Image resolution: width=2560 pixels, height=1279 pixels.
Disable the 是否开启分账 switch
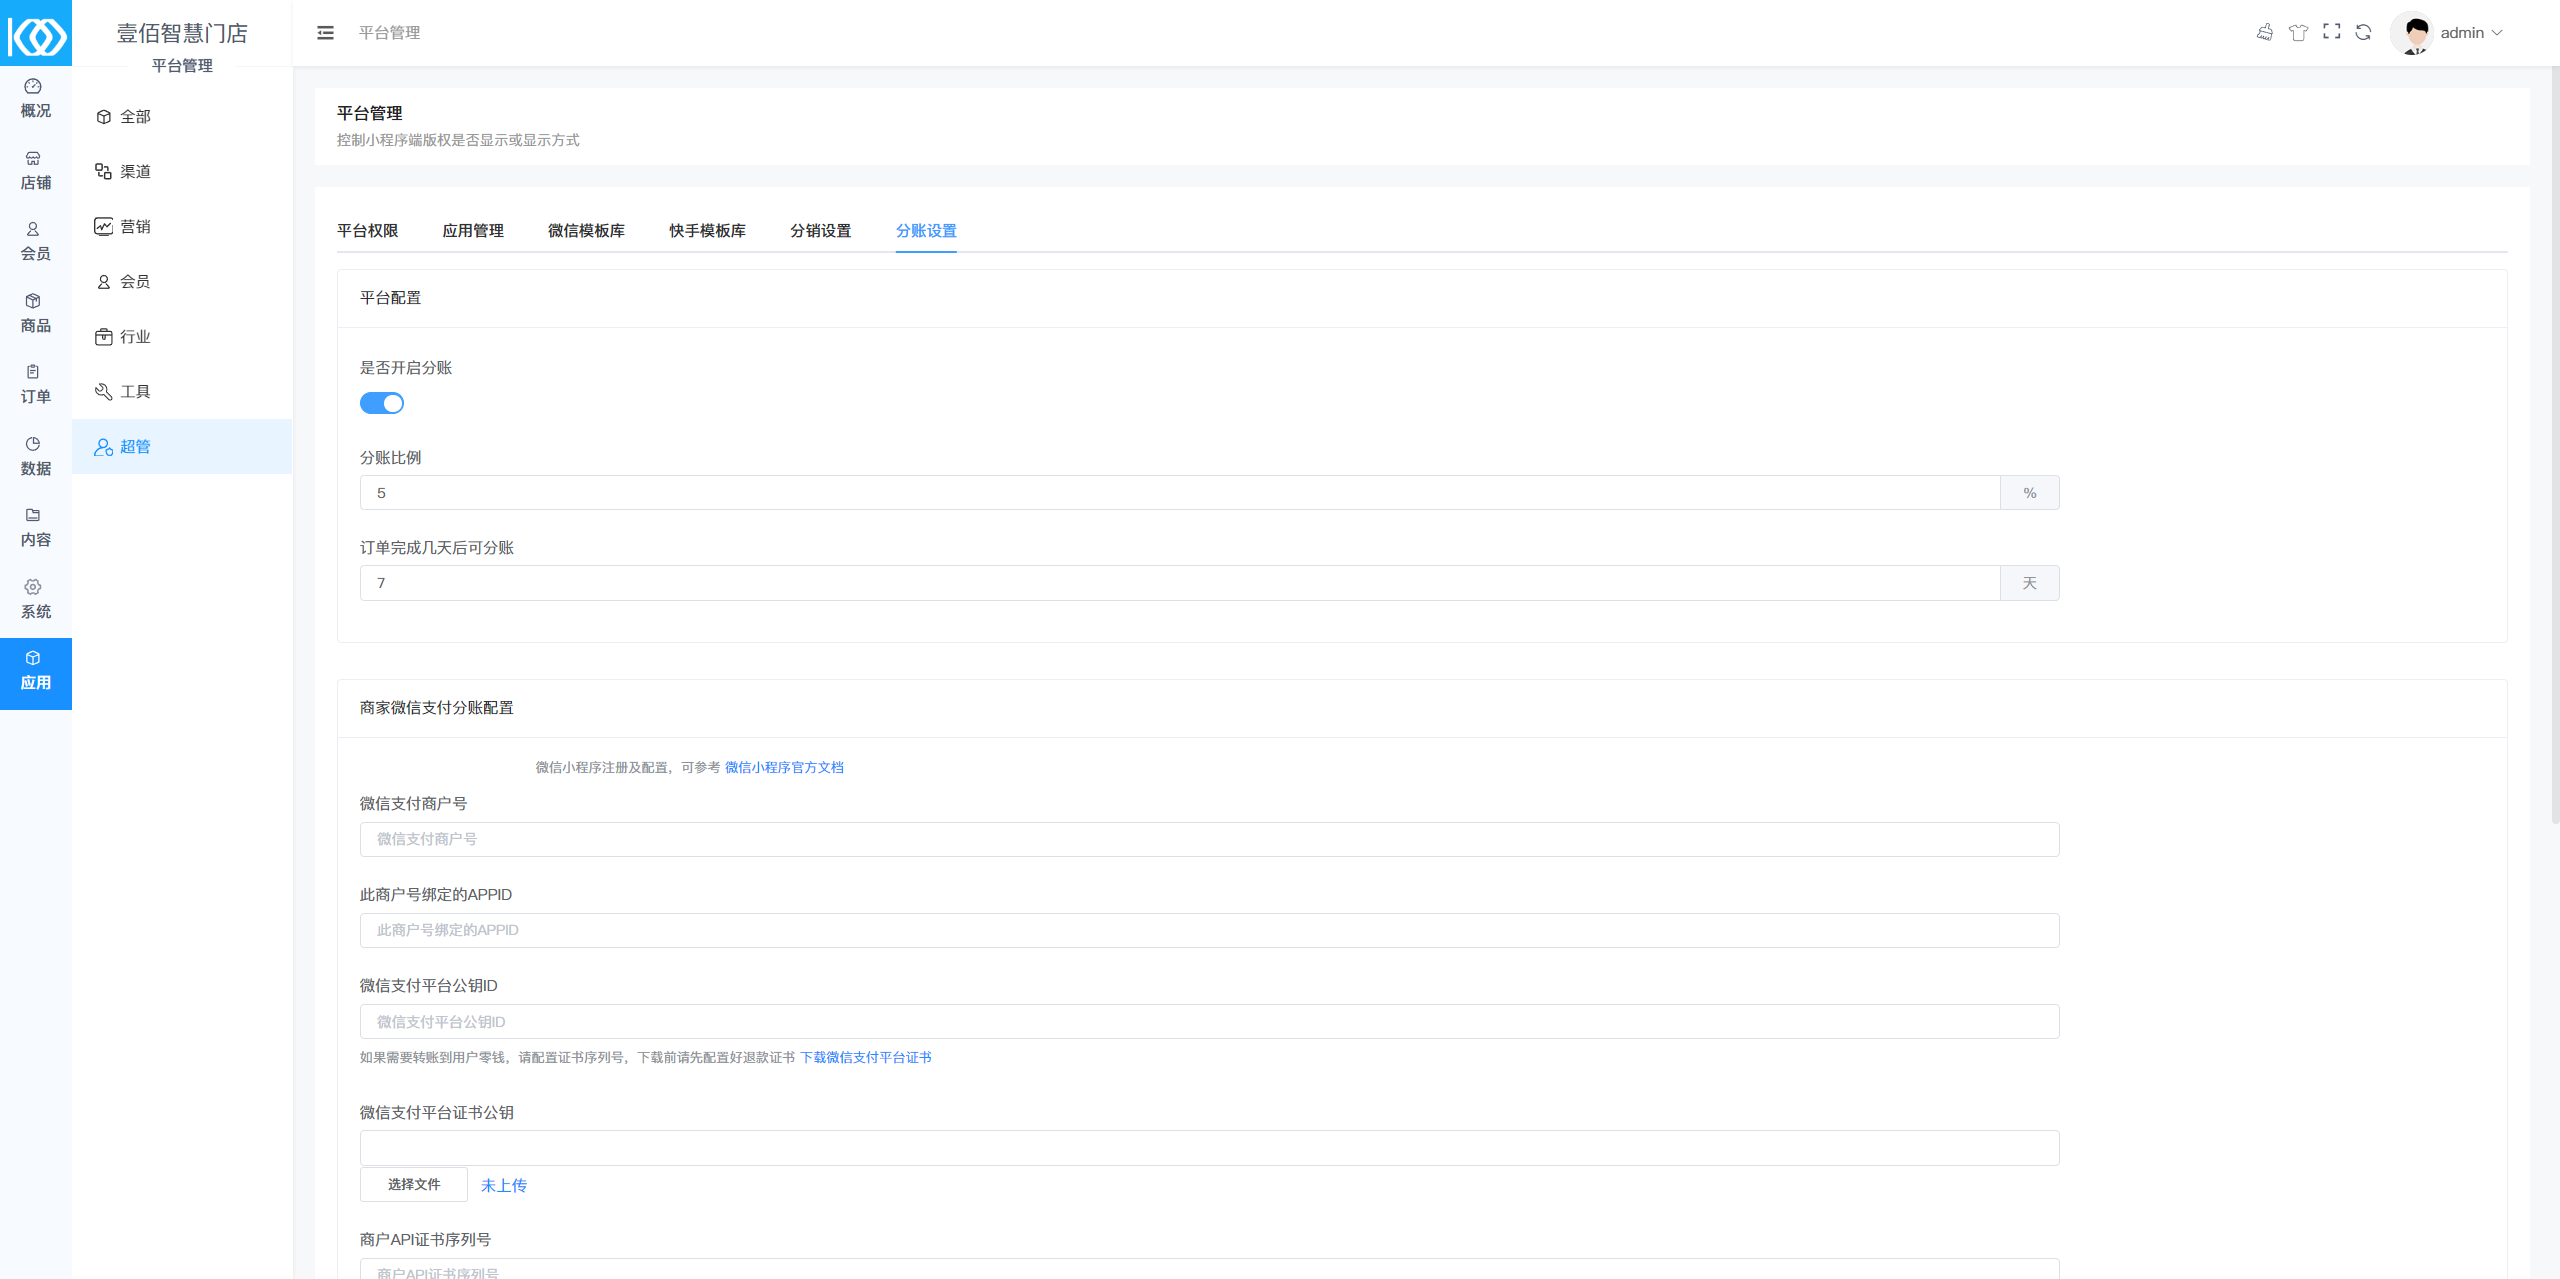(382, 403)
